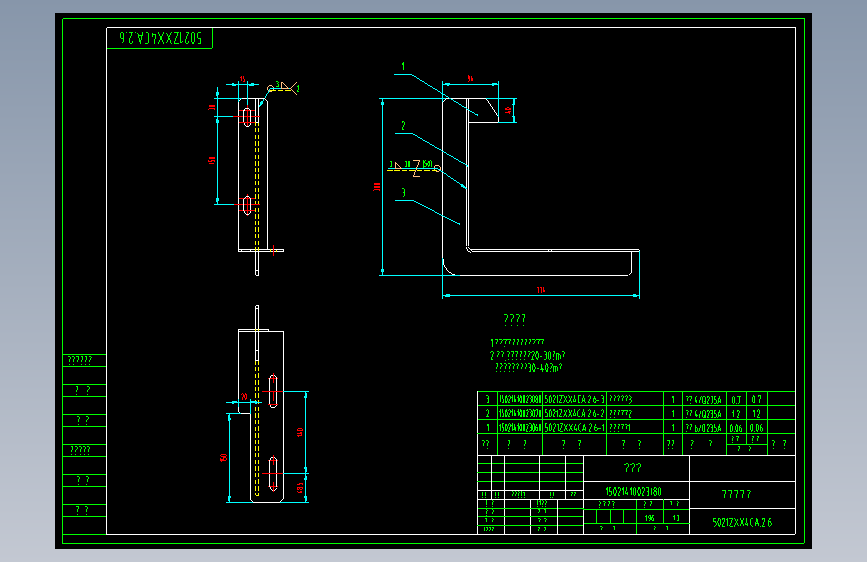Pick parts list entry 5021ZXX4CA.2.6-3

point(574,399)
